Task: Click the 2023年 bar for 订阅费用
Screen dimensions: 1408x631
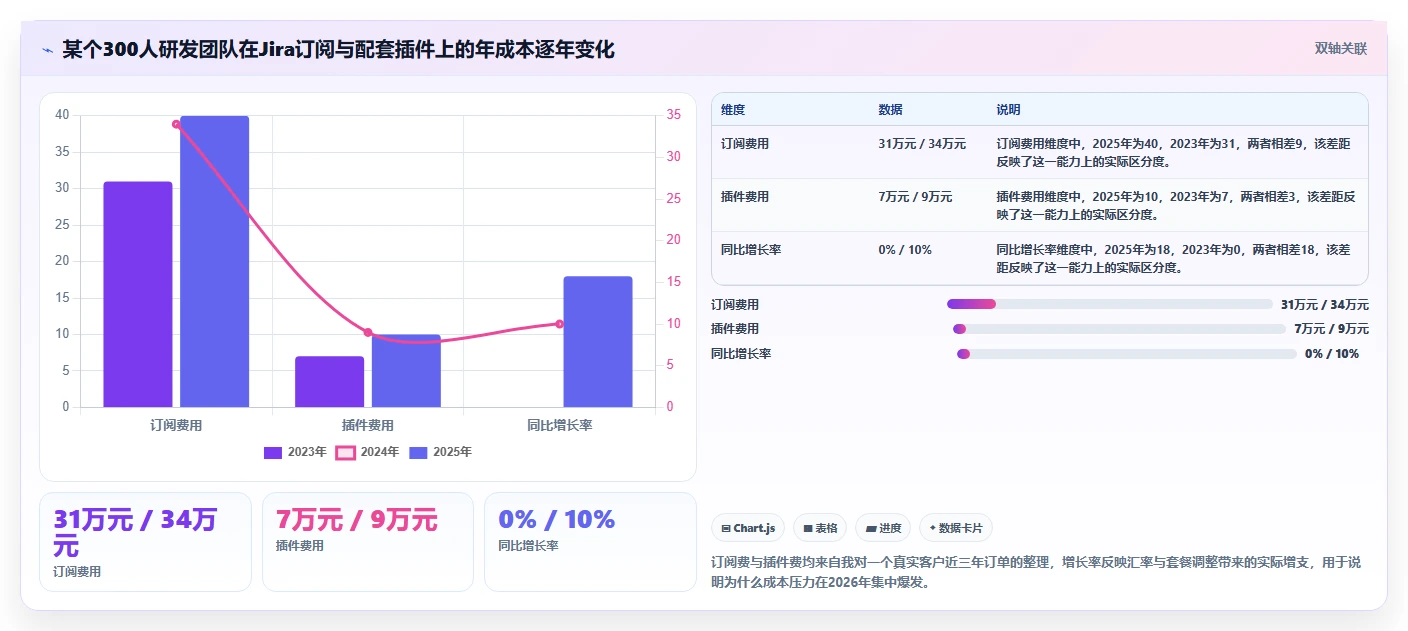Action: click(x=138, y=294)
